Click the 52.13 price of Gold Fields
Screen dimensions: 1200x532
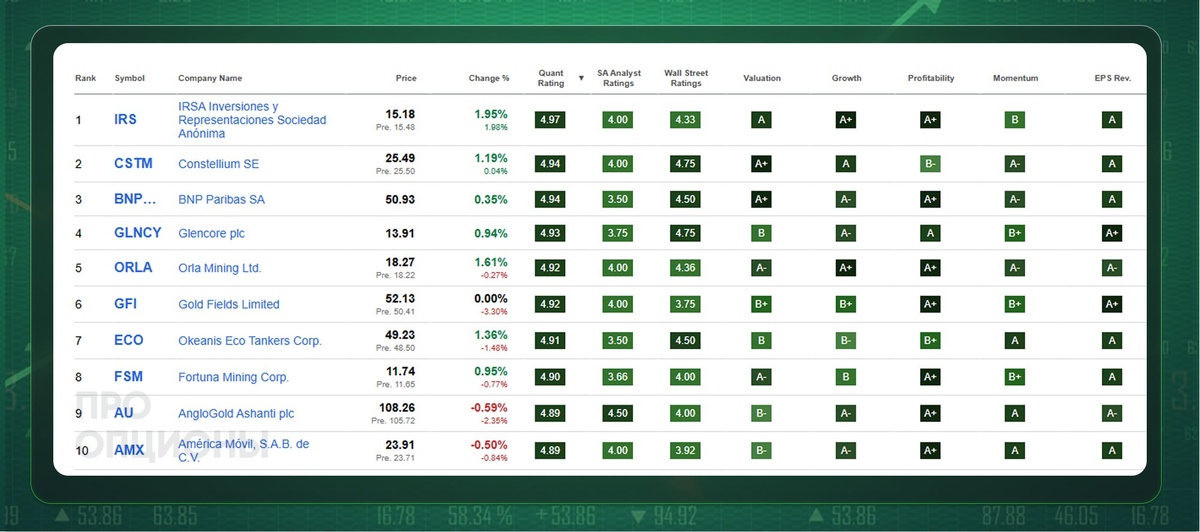(x=402, y=299)
